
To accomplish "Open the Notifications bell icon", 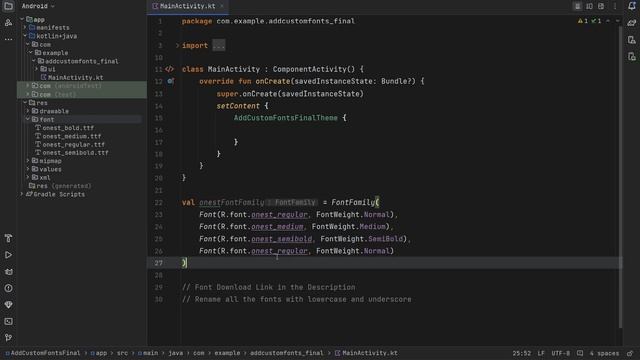I will tap(632, 6).
